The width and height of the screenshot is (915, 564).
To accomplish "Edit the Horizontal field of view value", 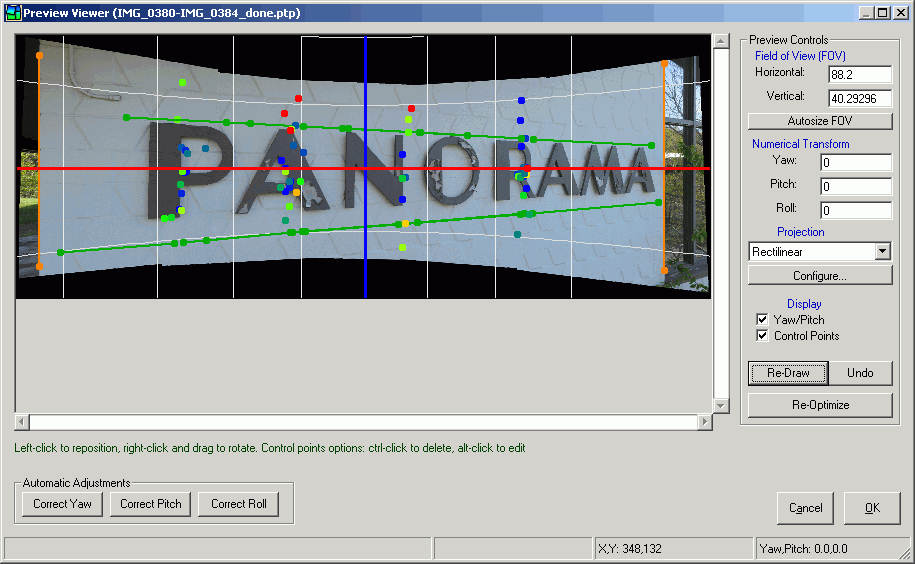I will pyautogui.click(x=860, y=75).
